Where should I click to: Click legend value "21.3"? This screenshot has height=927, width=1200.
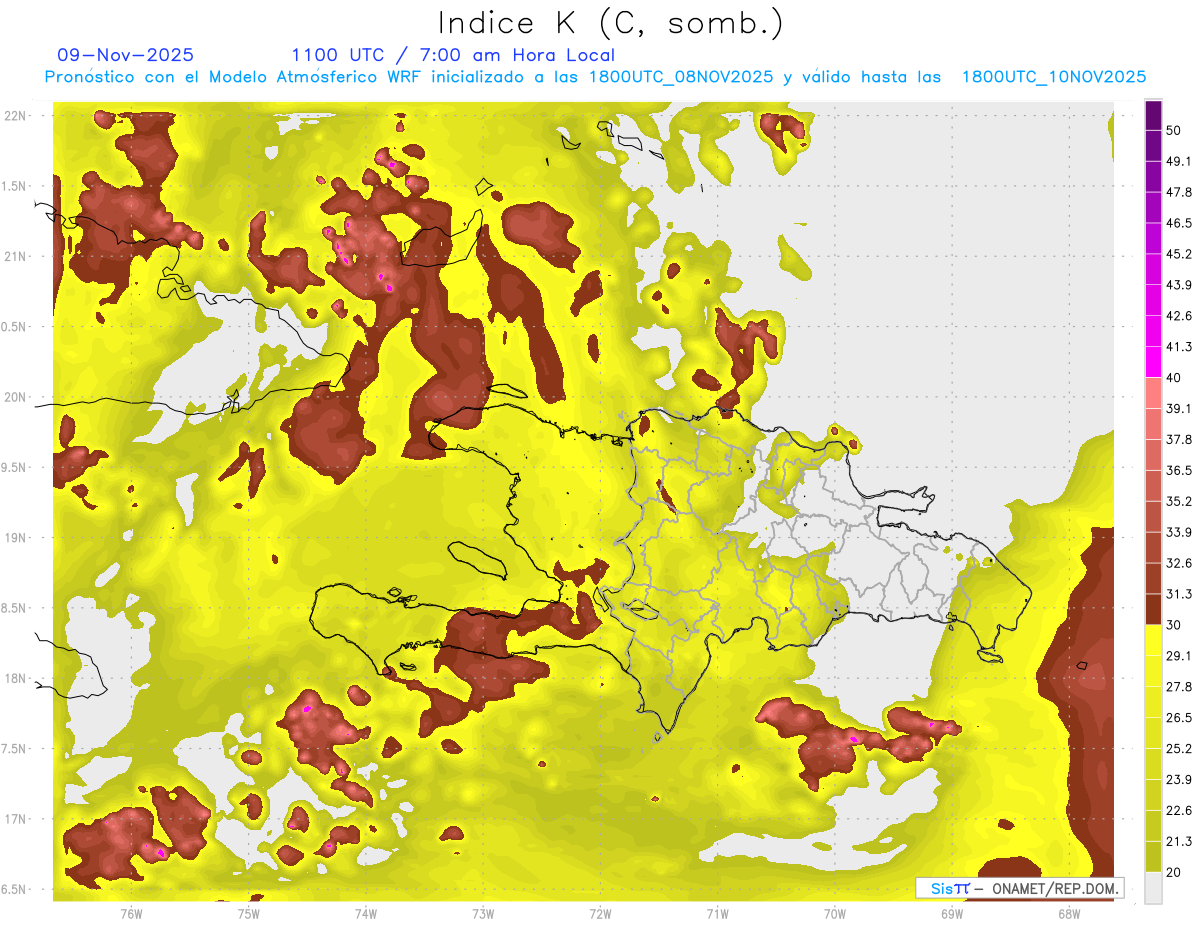click(x=1179, y=841)
